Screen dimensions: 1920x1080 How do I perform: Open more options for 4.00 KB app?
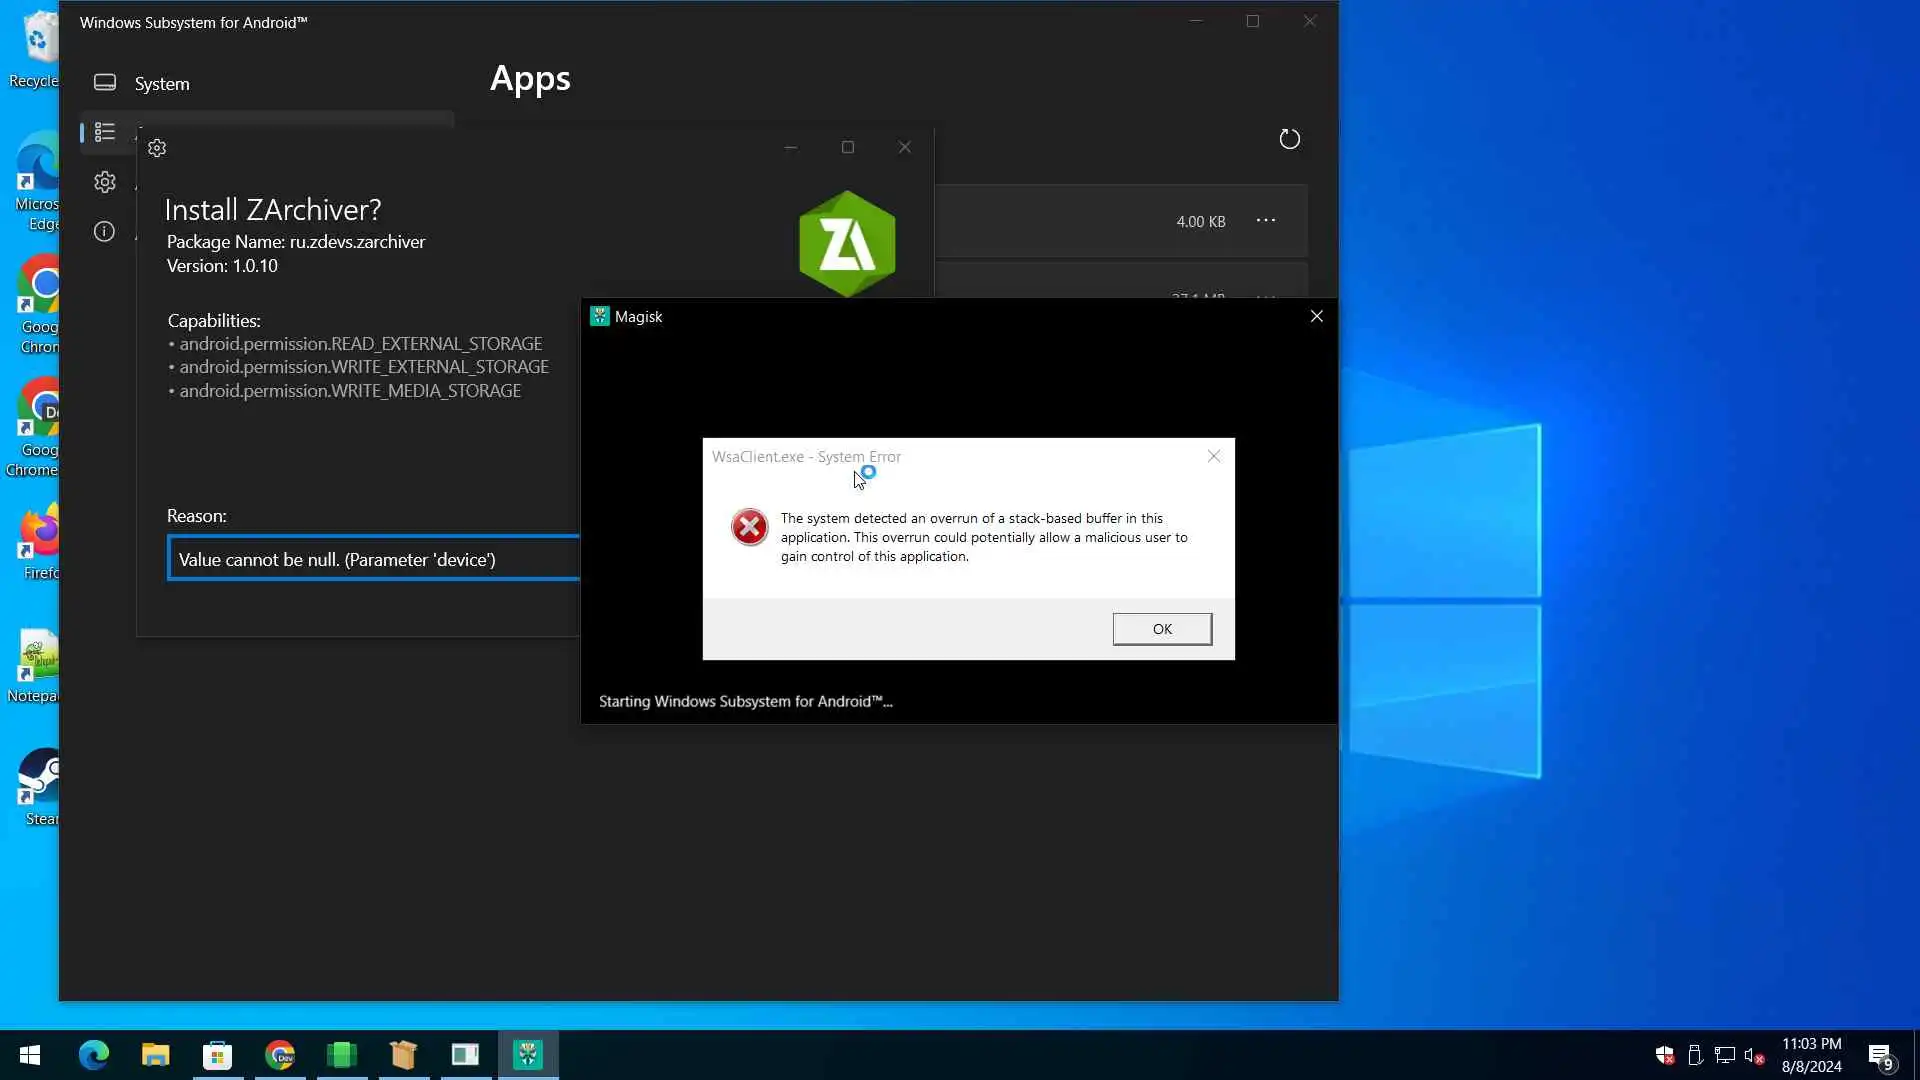click(x=1266, y=221)
